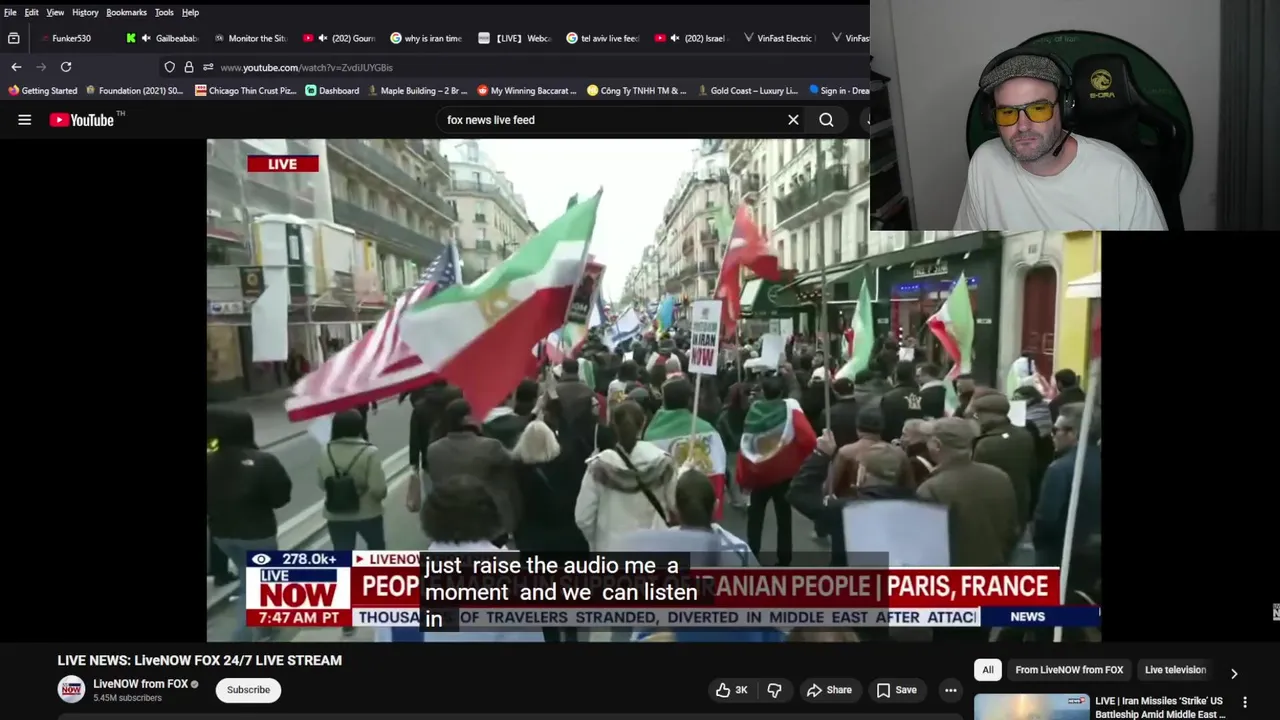The width and height of the screenshot is (1280, 720).
Task: Open the Bookmarks menu
Action: coord(126,12)
